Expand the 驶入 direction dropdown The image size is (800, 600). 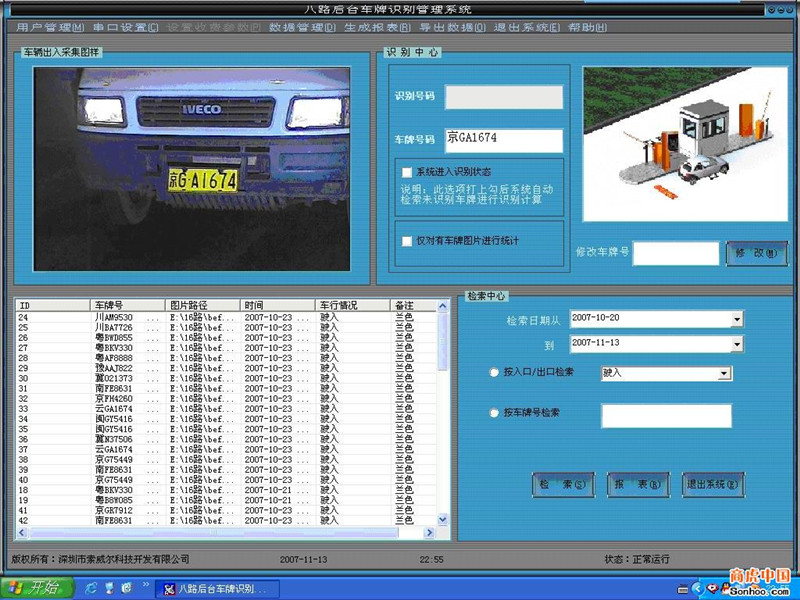click(725, 374)
